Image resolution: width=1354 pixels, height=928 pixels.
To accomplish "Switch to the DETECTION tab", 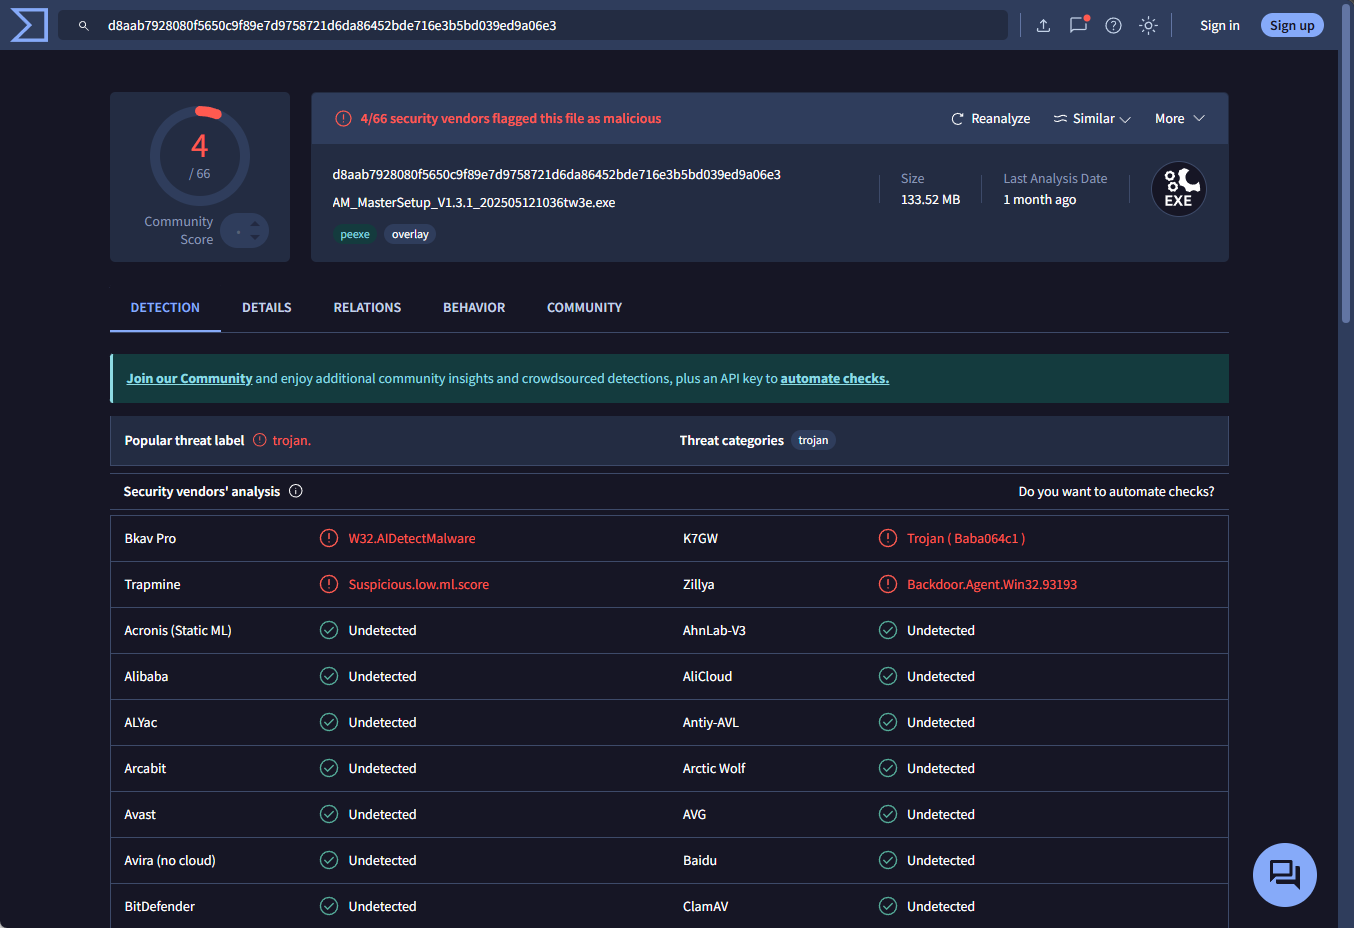I will tap(165, 308).
